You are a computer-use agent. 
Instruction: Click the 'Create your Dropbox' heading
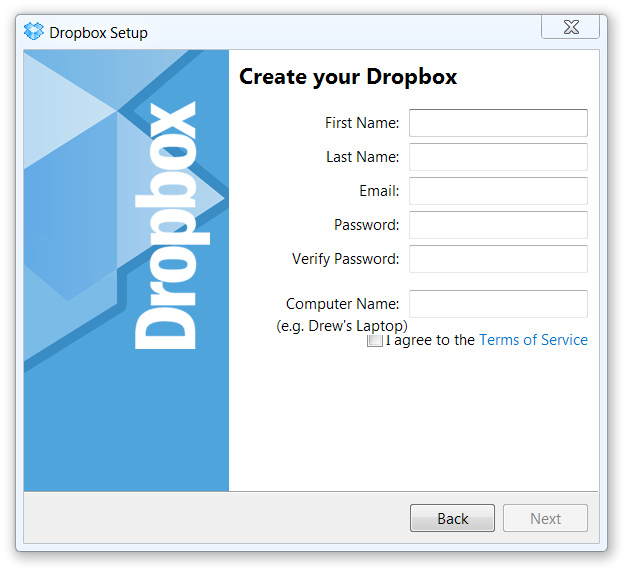coord(348,77)
